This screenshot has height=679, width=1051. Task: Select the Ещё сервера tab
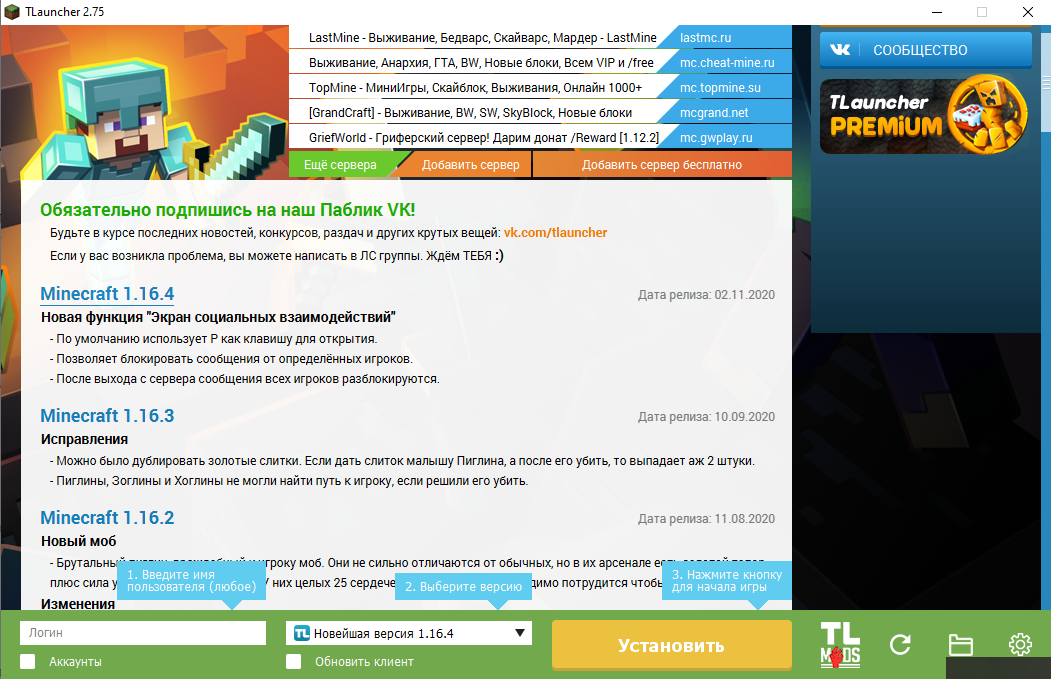click(x=341, y=164)
